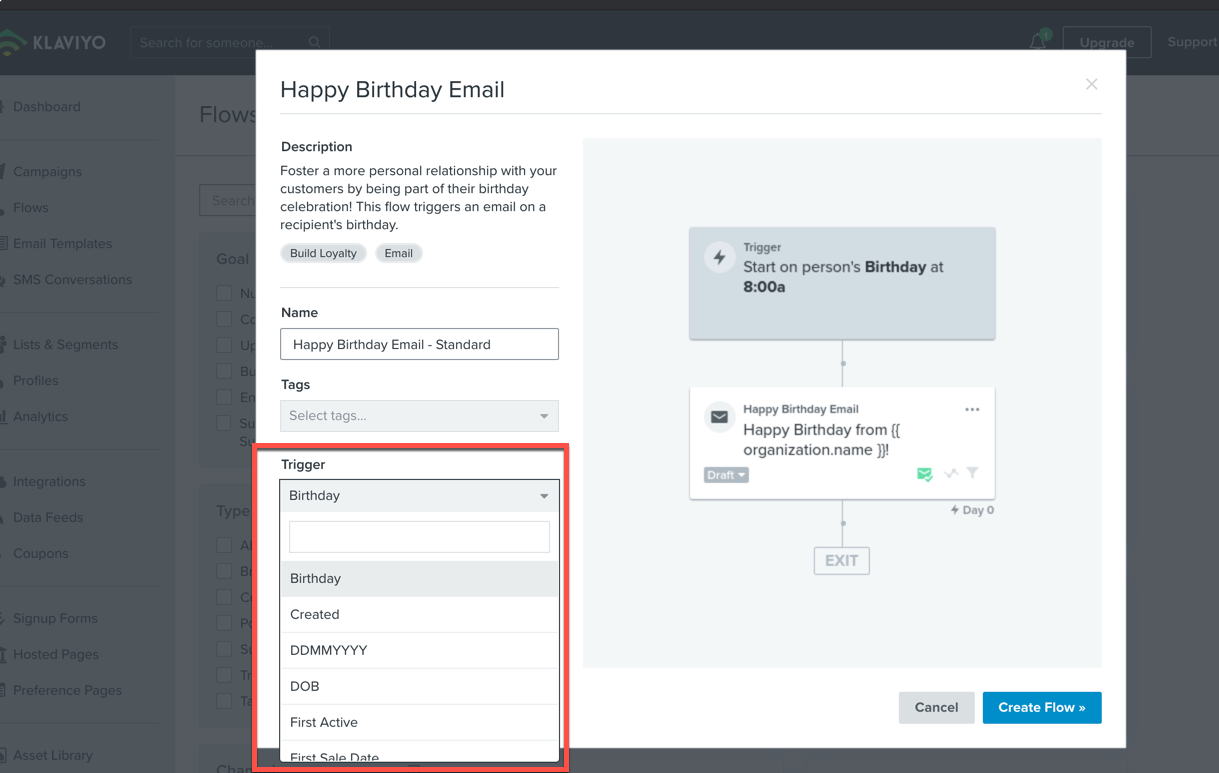The width and height of the screenshot is (1219, 773).
Task: Open Coupons in the sidebar
Action: [40, 554]
